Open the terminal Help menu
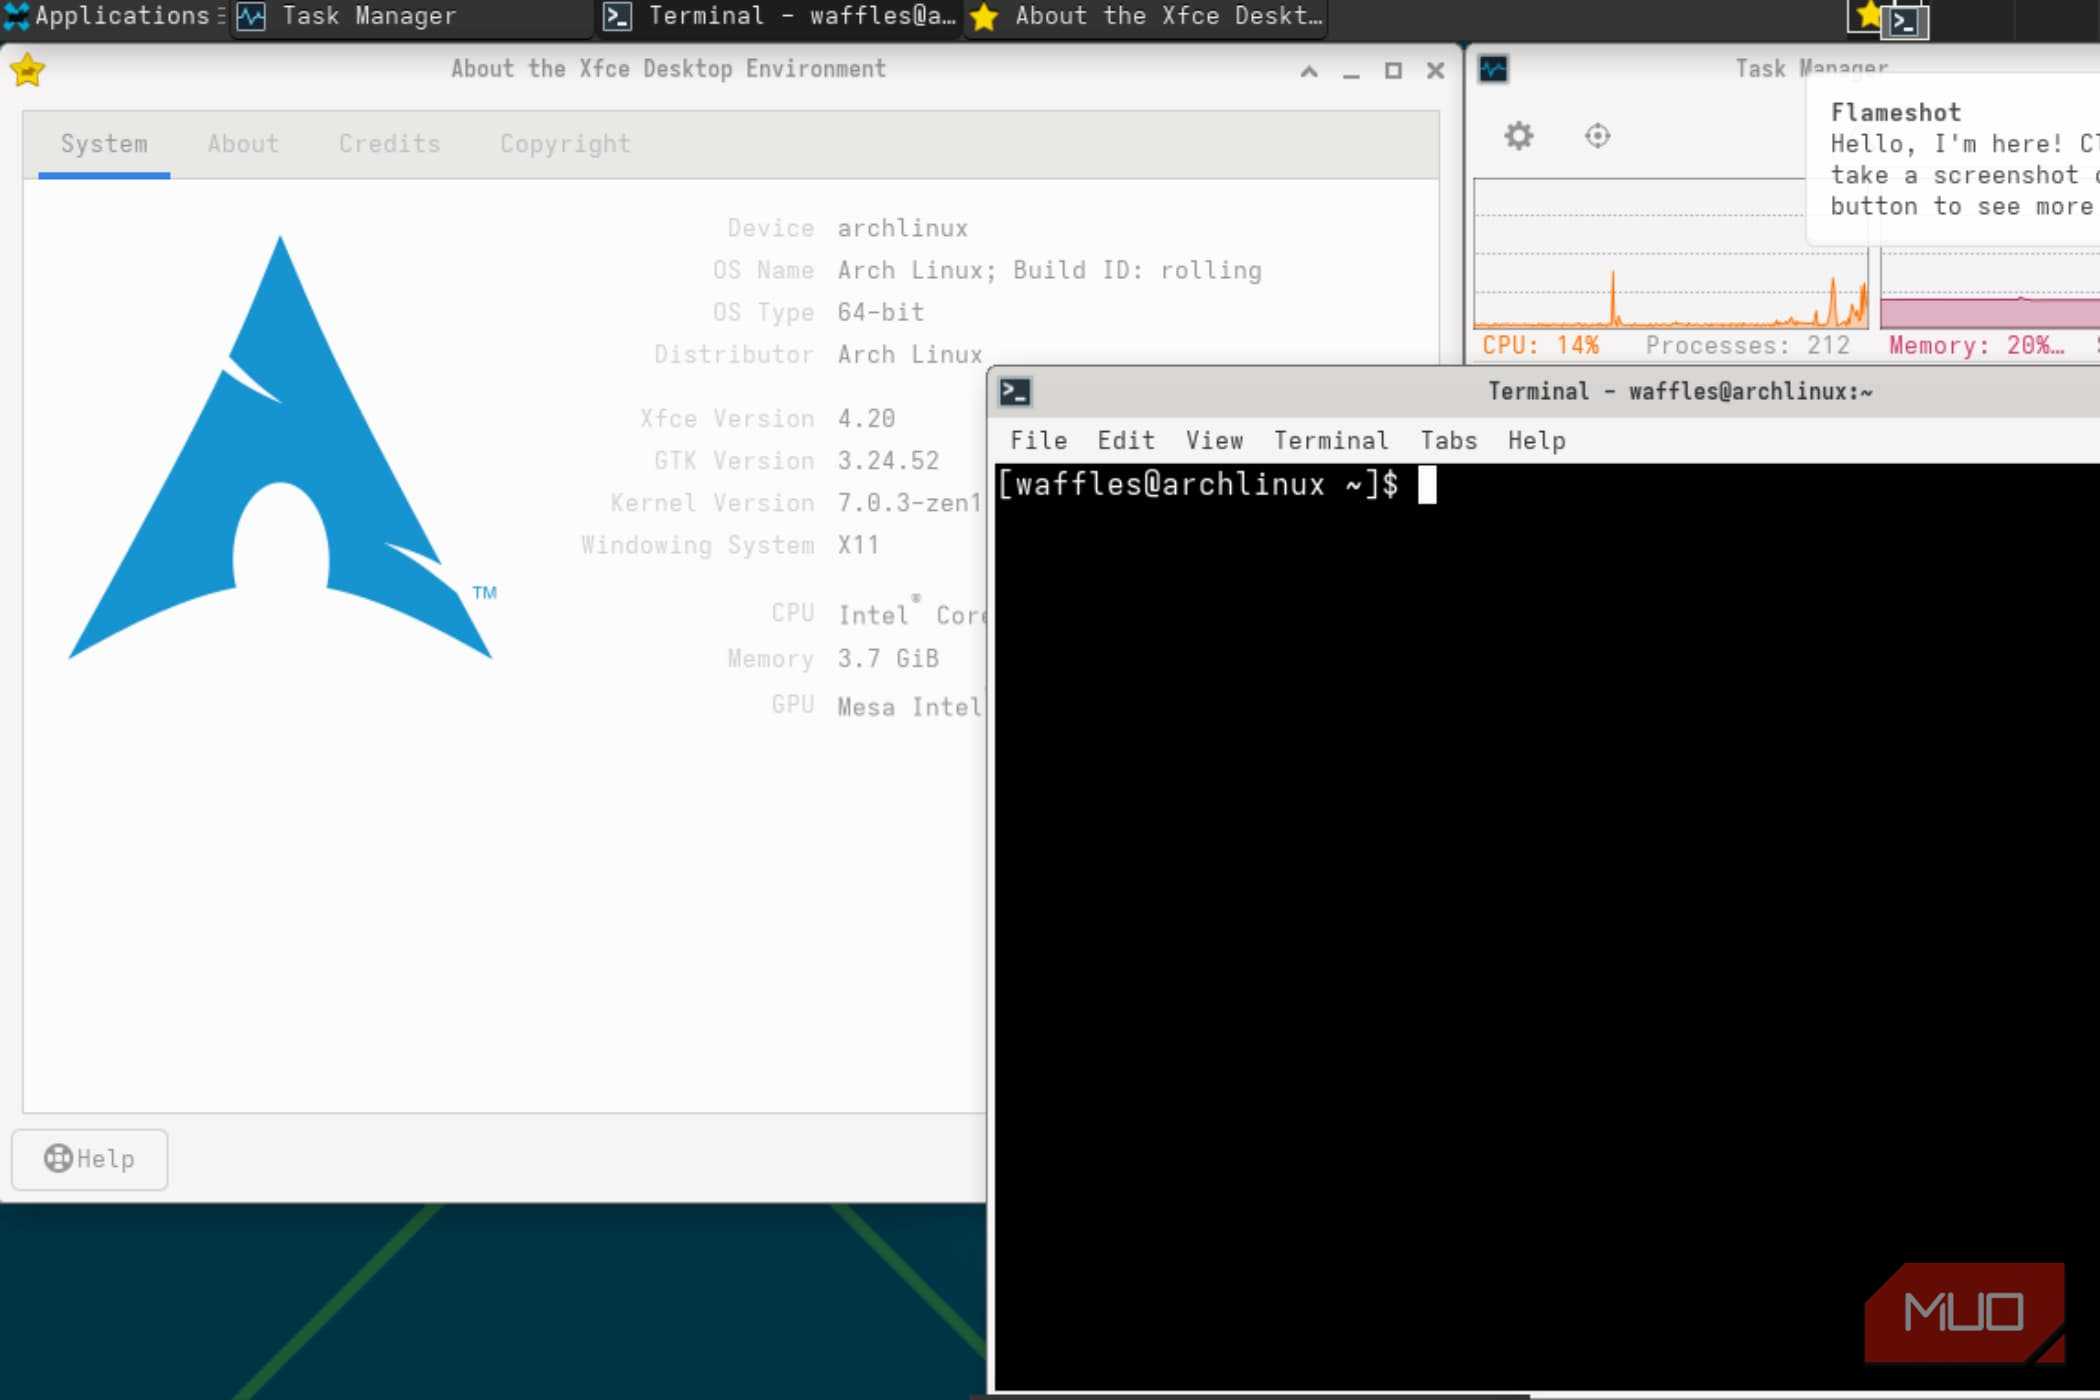Image resolution: width=2100 pixels, height=1400 pixels. [x=1536, y=441]
